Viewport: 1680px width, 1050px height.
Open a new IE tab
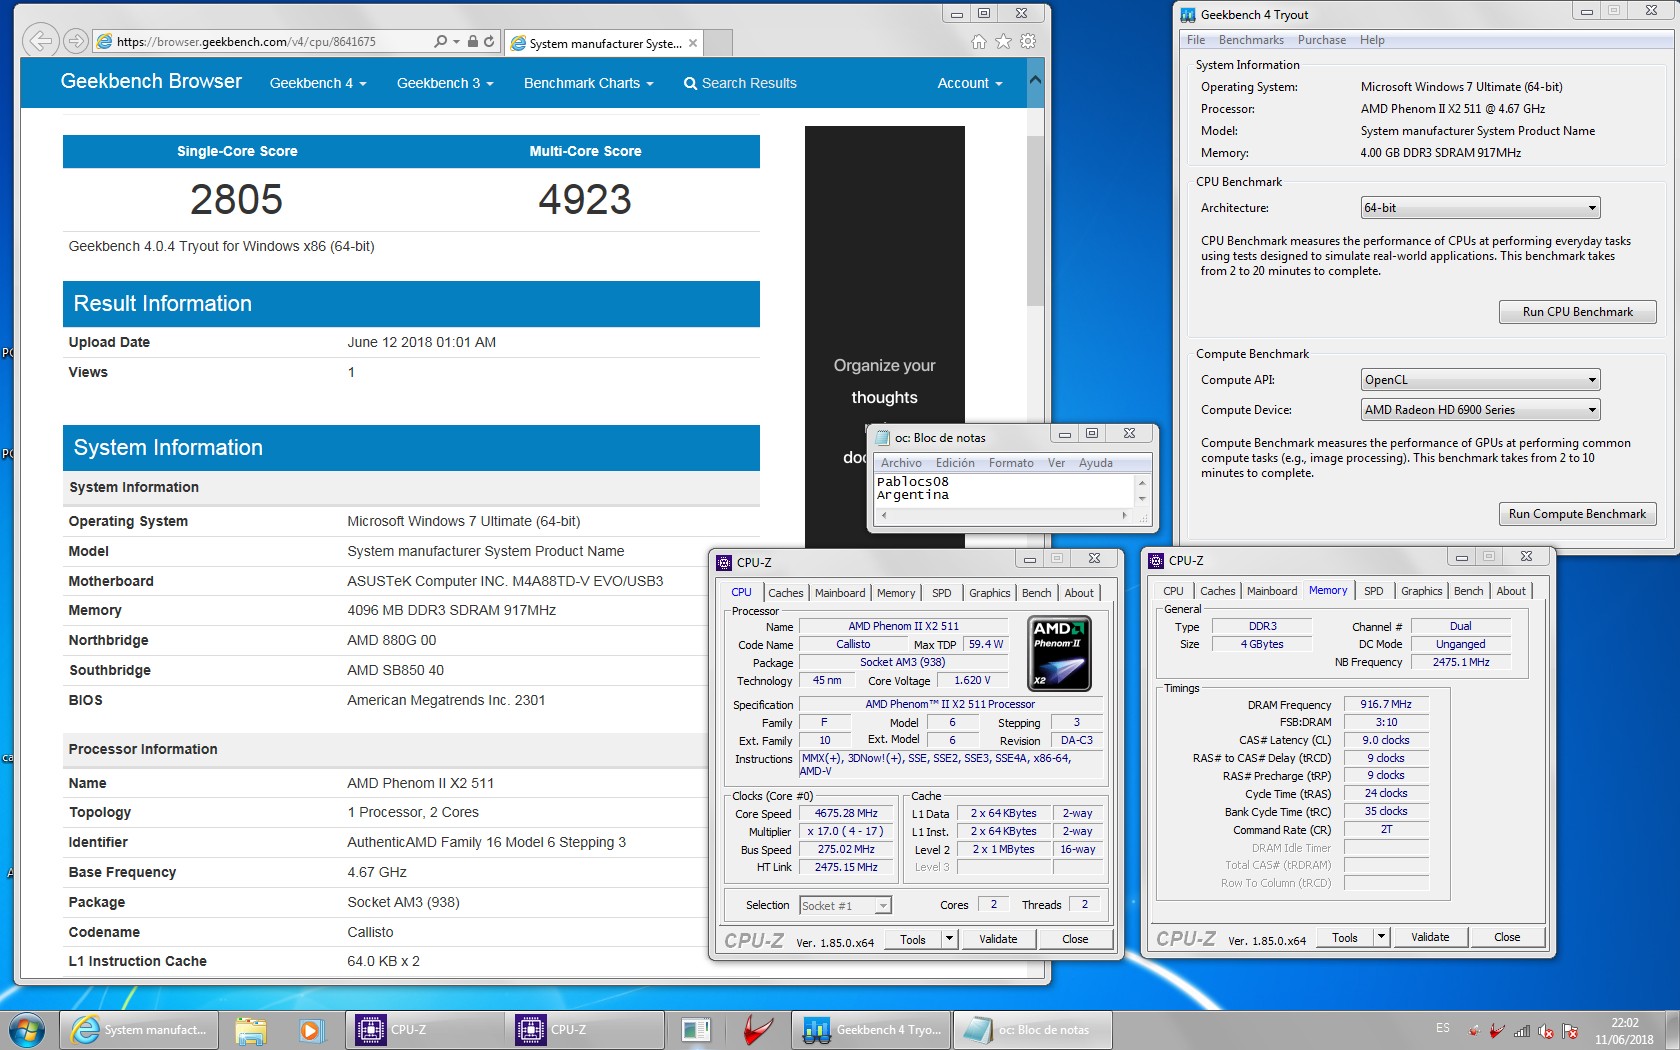719,43
